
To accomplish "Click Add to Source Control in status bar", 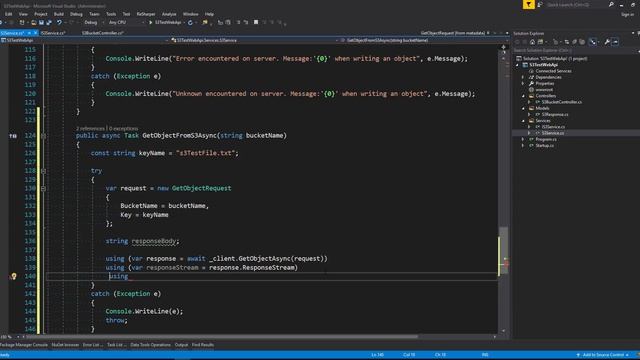I will tap(603, 355).
